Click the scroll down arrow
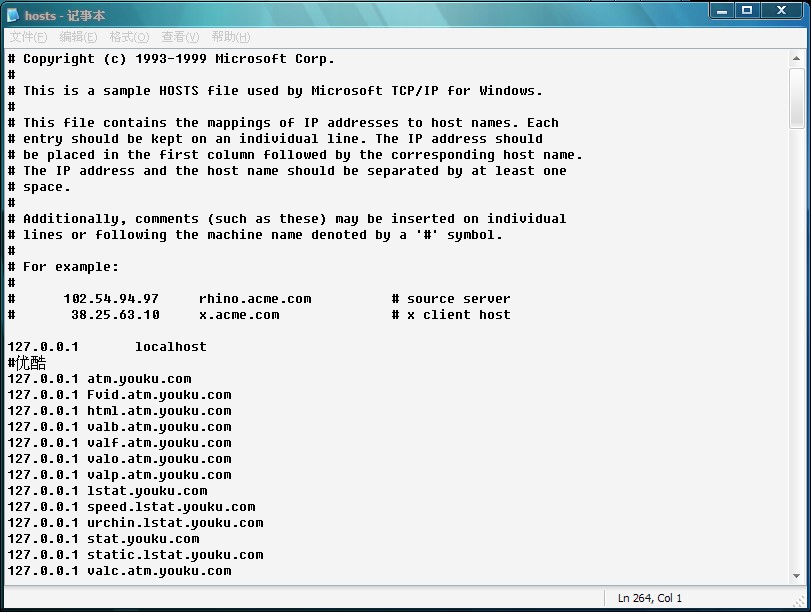Image resolution: width=811 pixels, height=612 pixels. pos(797,576)
